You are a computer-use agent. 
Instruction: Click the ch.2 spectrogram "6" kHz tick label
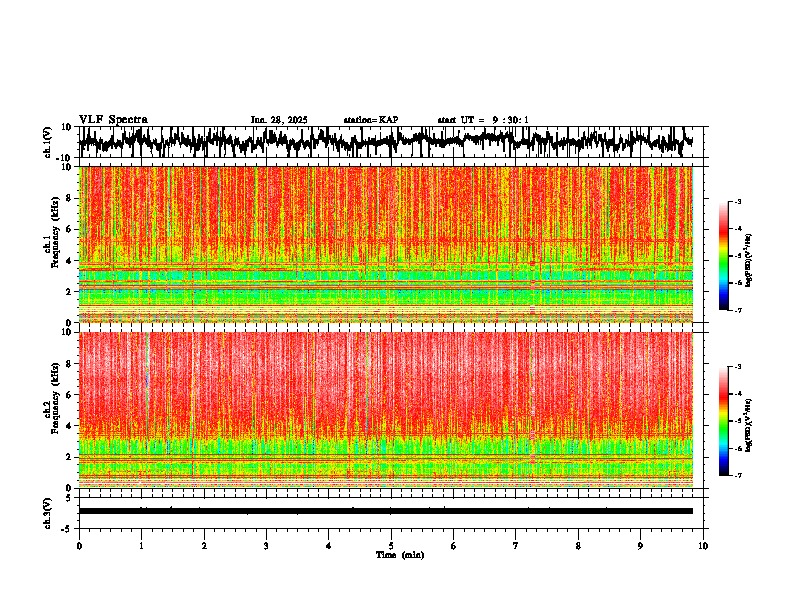tap(69, 395)
